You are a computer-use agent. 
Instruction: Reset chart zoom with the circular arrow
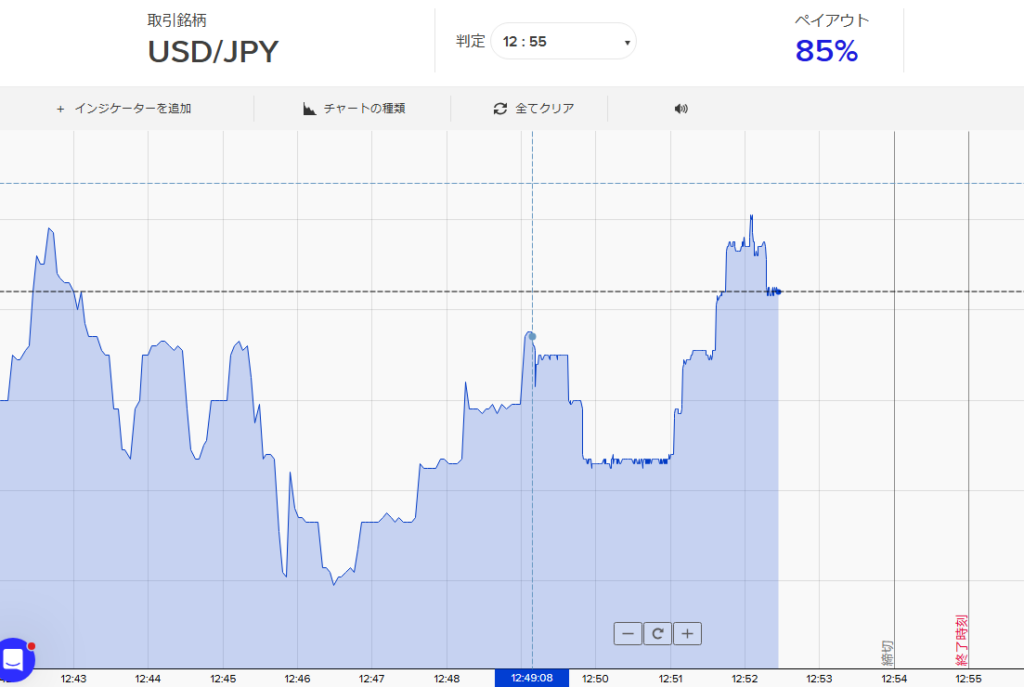pyautogui.click(x=657, y=633)
